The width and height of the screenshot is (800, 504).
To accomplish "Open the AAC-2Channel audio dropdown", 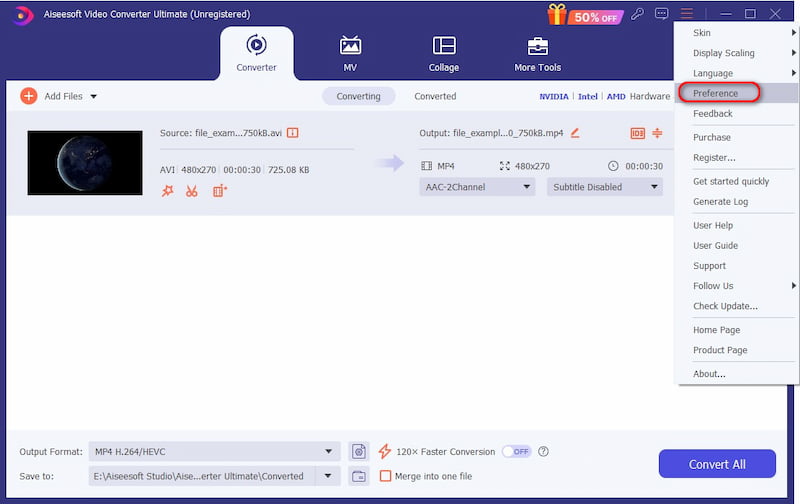I will tap(477, 187).
